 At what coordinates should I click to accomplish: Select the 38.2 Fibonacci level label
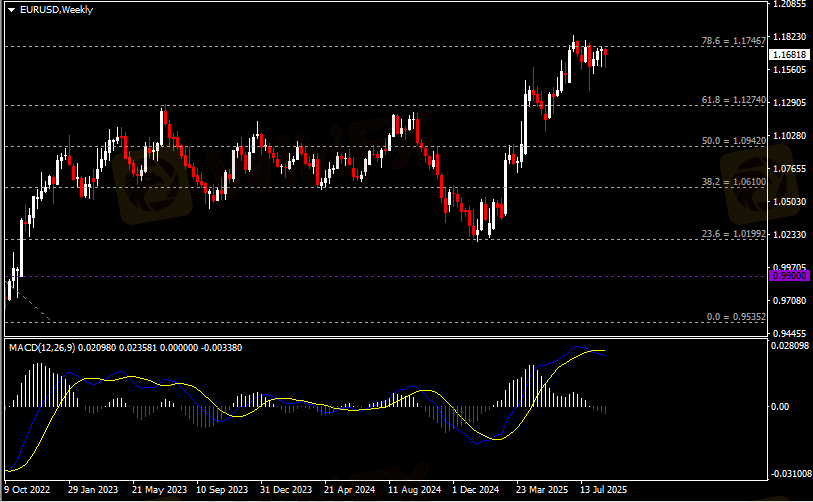(x=734, y=183)
